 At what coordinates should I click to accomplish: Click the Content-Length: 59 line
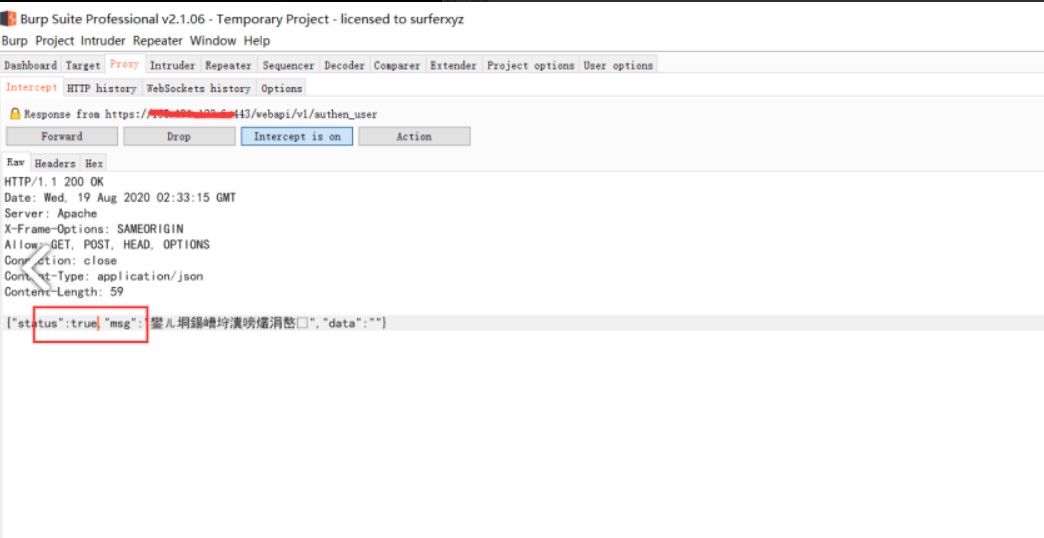pyautogui.click(x=64, y=292)
